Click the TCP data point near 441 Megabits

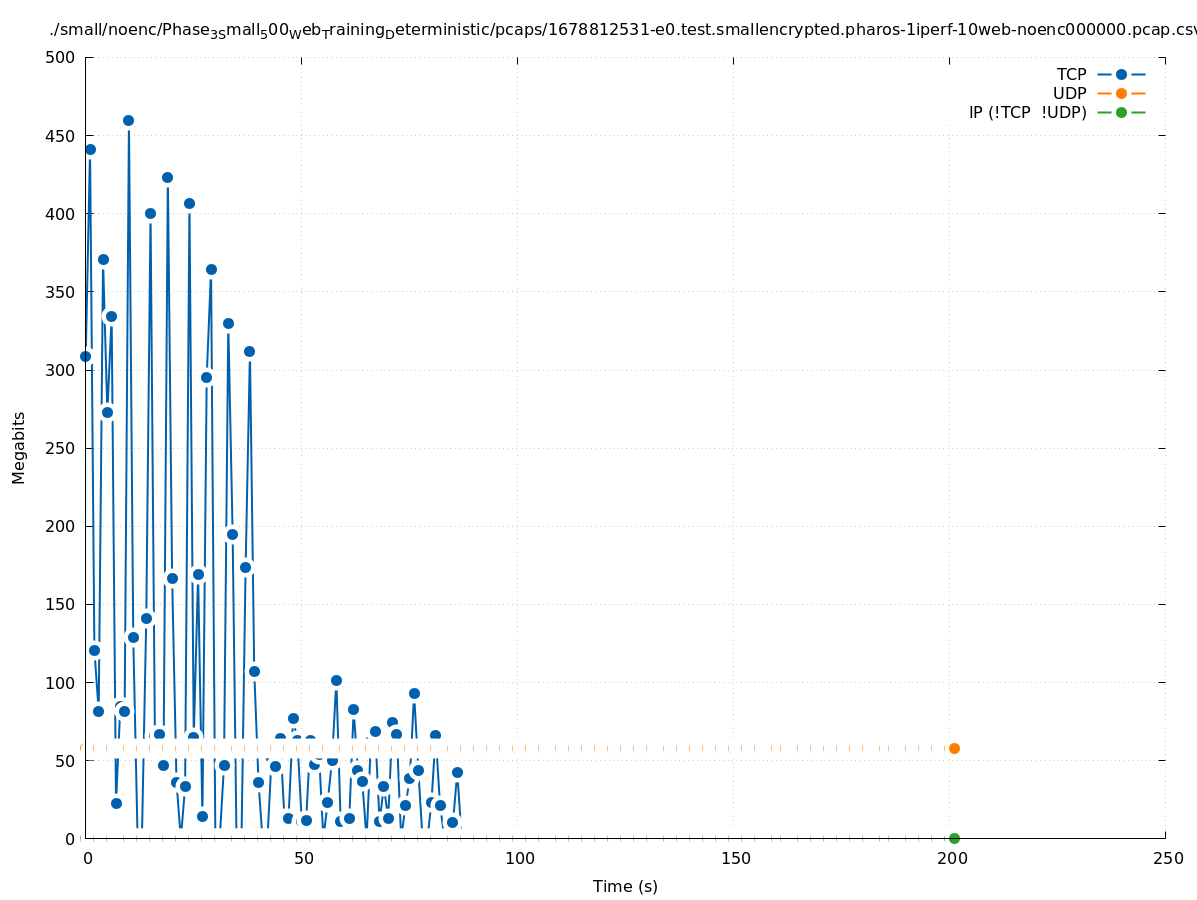(x=90, y=149)
